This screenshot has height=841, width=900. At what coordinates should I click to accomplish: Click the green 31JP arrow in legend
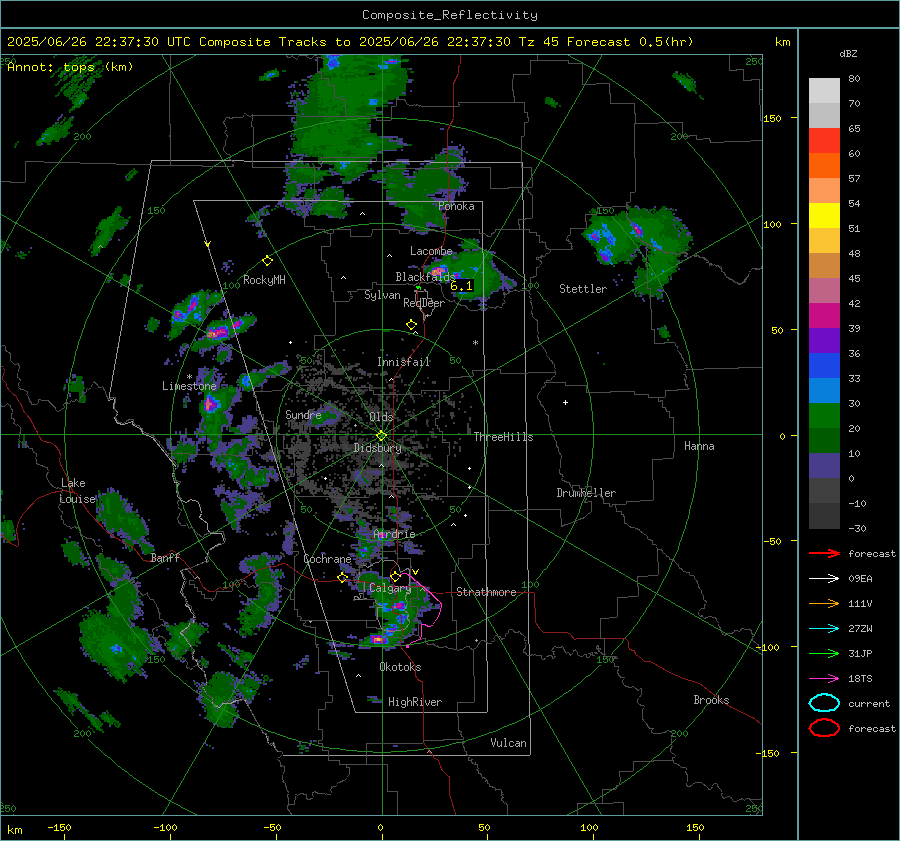click(824, 653)
